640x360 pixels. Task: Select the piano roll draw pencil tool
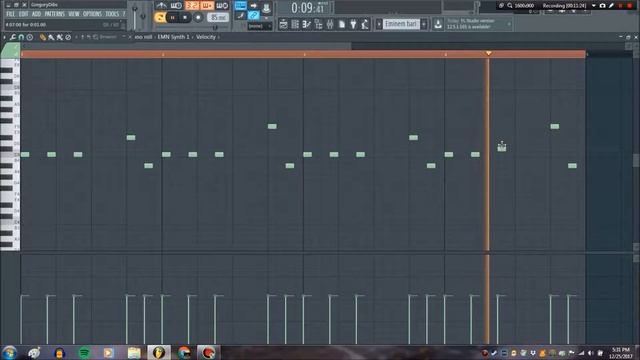tap(42, 37)
